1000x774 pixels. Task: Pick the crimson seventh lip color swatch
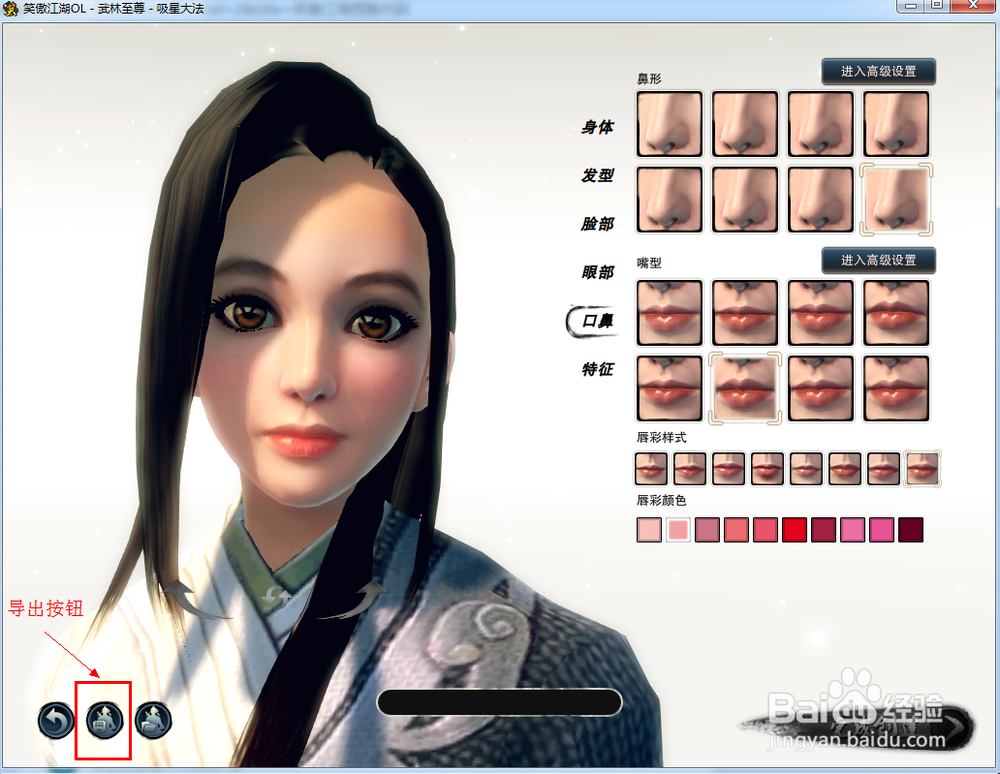(x=823, y=530)
